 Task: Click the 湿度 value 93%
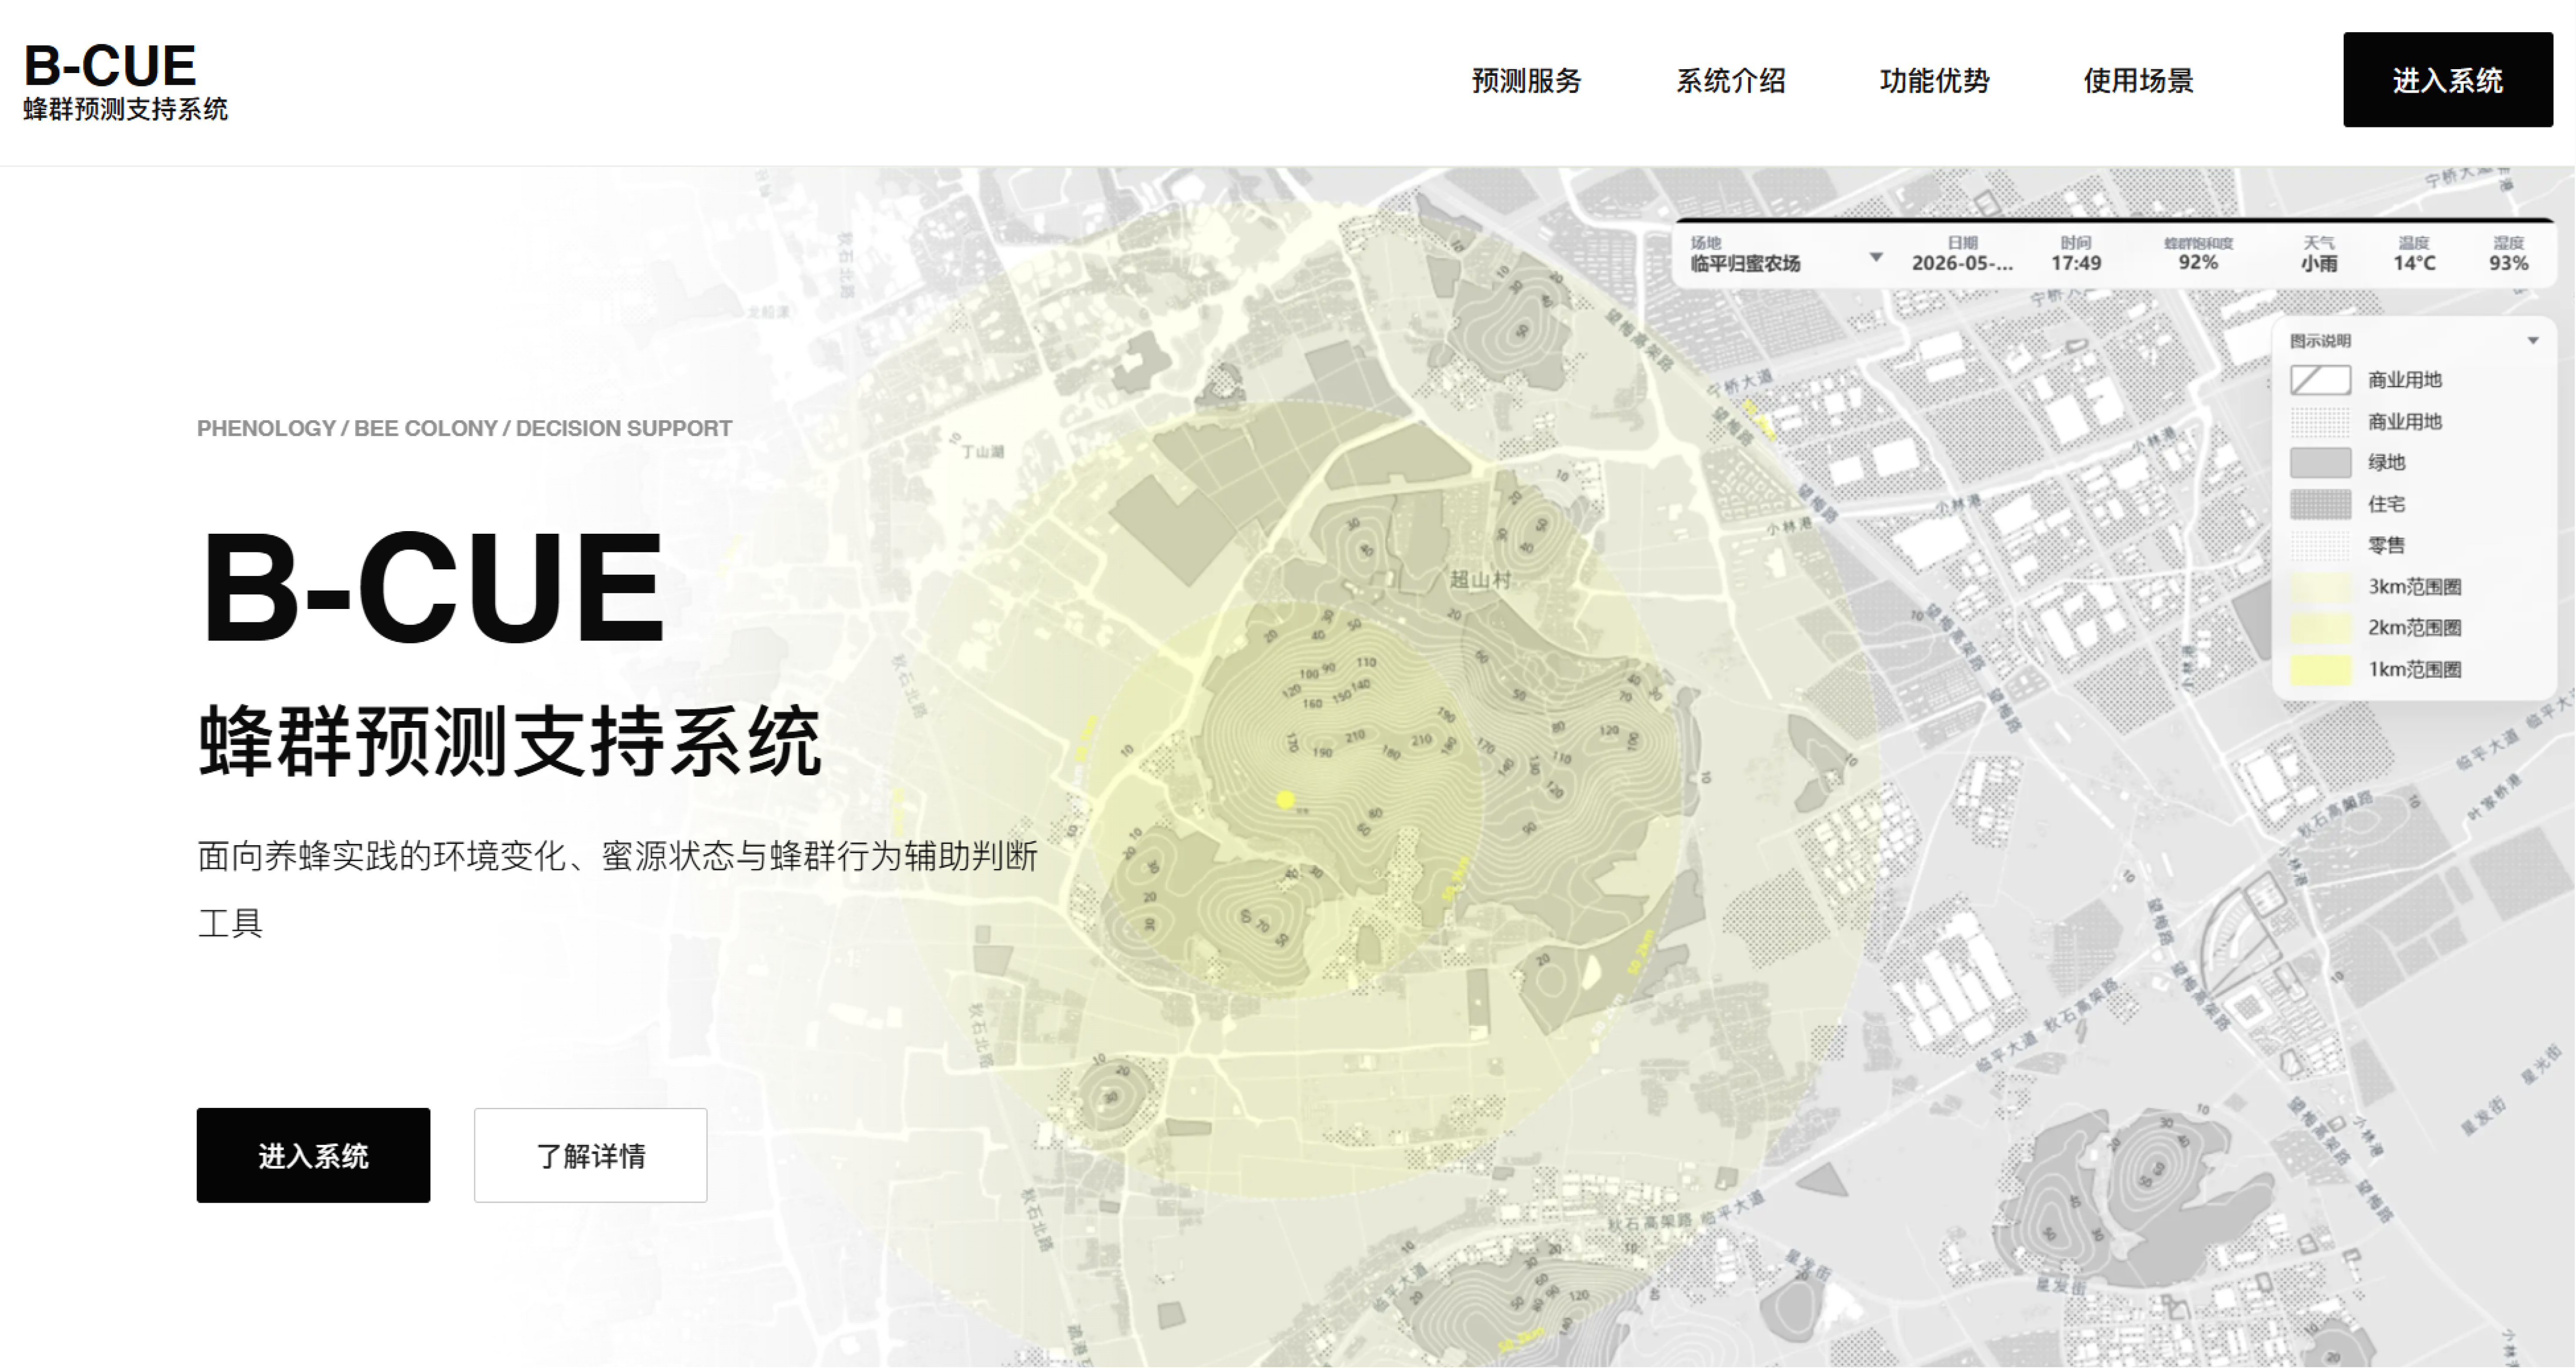pos(2508,264)
